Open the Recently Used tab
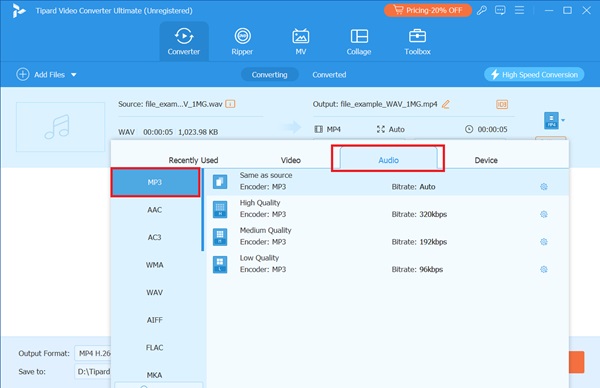Image resolution: width=600 pixels, height=388 pixels. click(x=193, y=160)
